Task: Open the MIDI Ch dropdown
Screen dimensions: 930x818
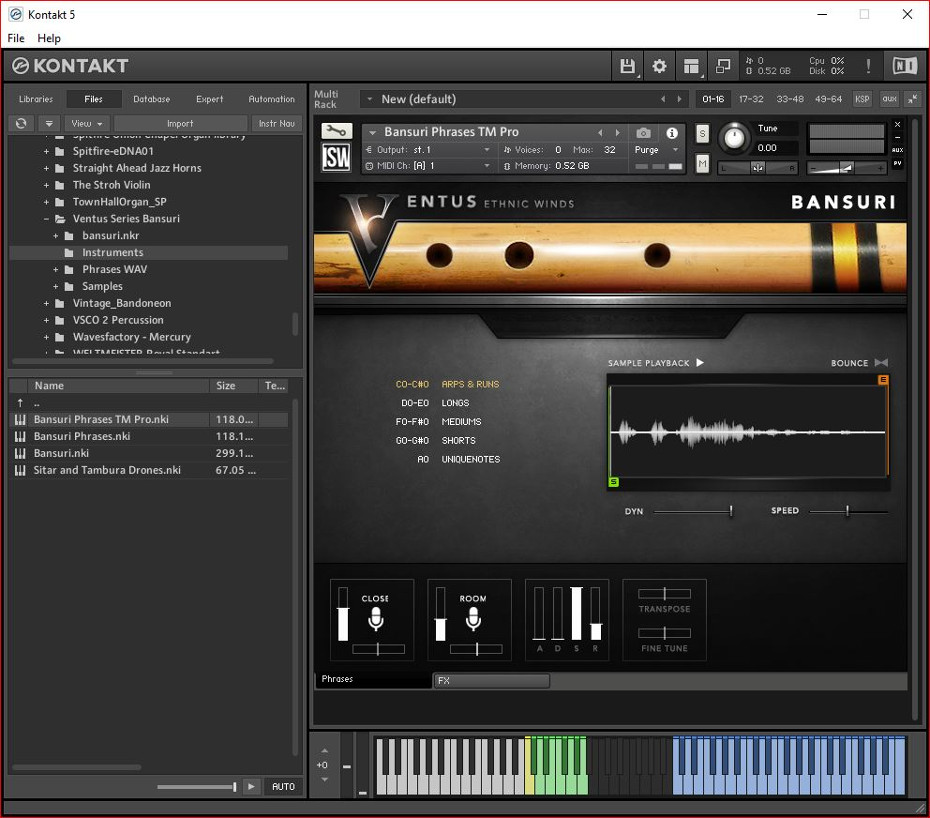Action: click(428, 166)
